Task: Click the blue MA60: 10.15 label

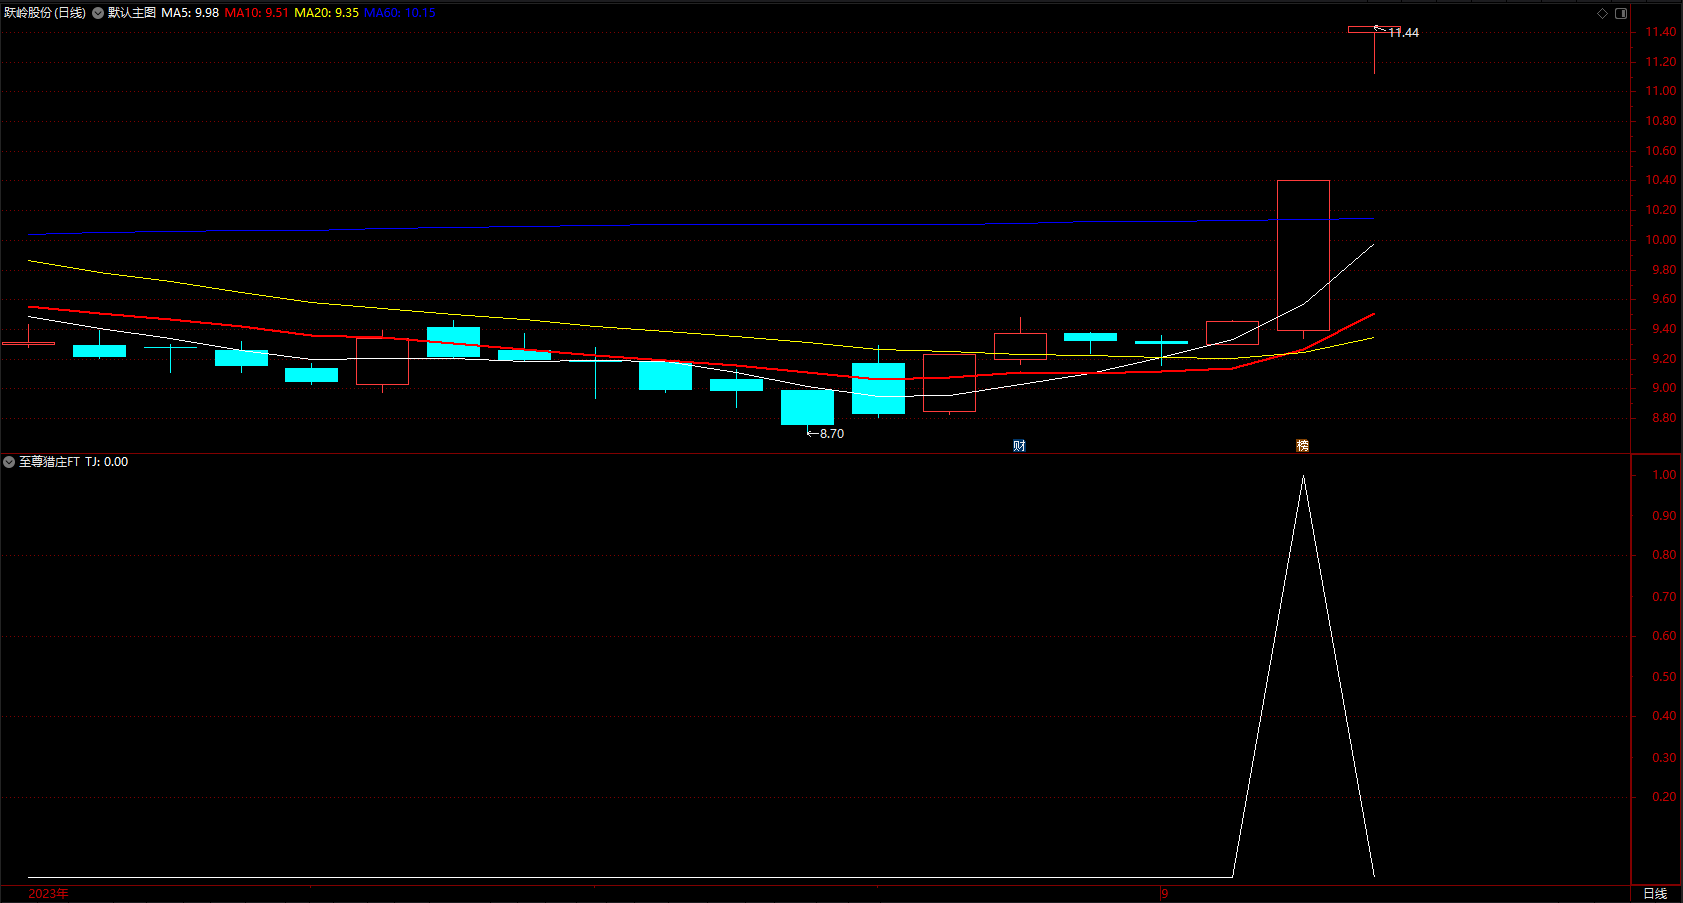Action: [x=400, y=13]
